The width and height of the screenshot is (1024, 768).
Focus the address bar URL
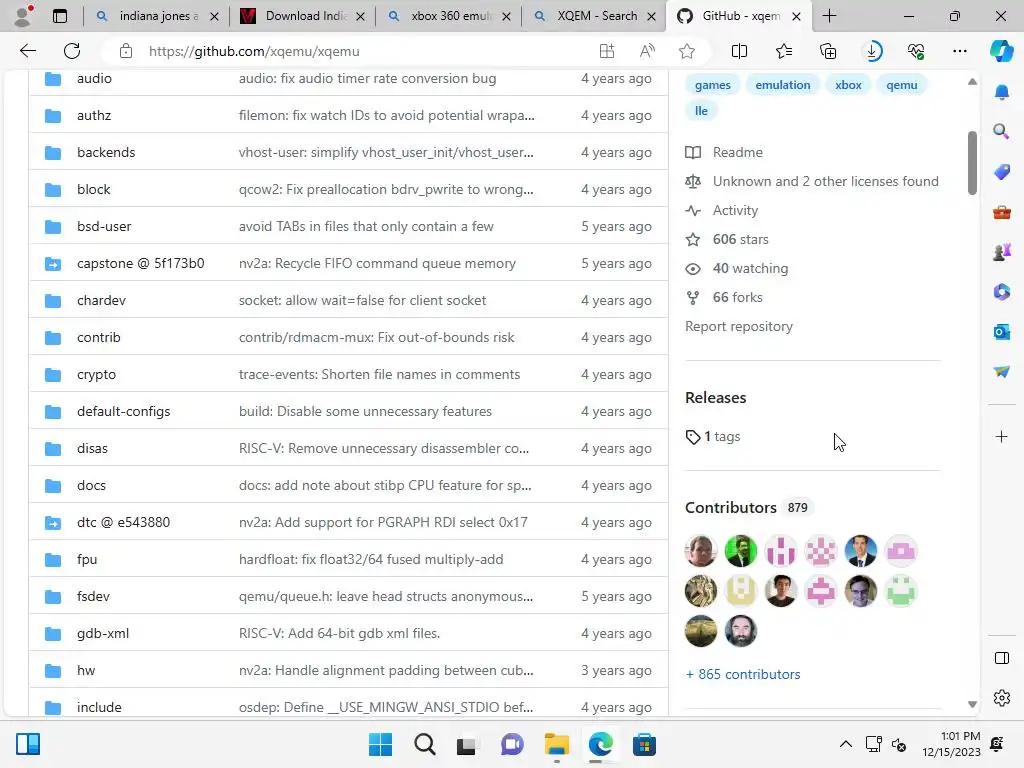coord(254,51)
